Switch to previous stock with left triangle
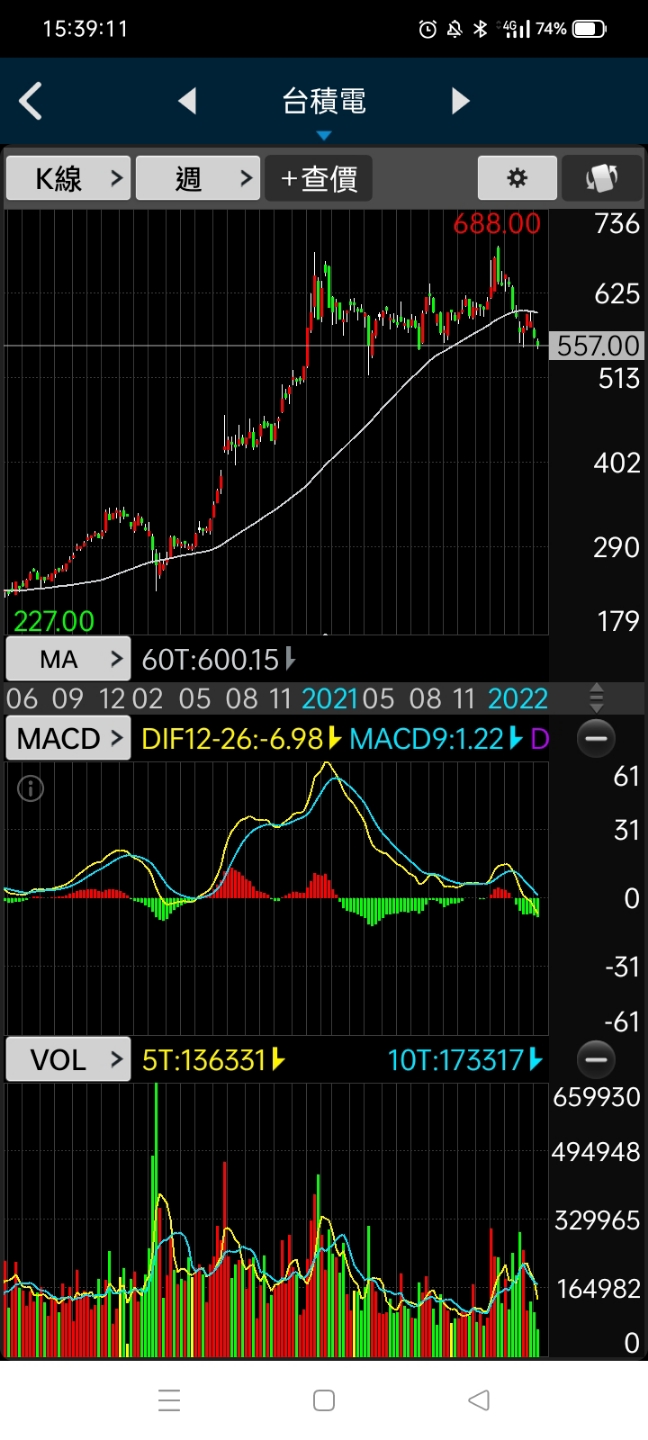This screenshot has height=1440, width=648. [187, 101]
